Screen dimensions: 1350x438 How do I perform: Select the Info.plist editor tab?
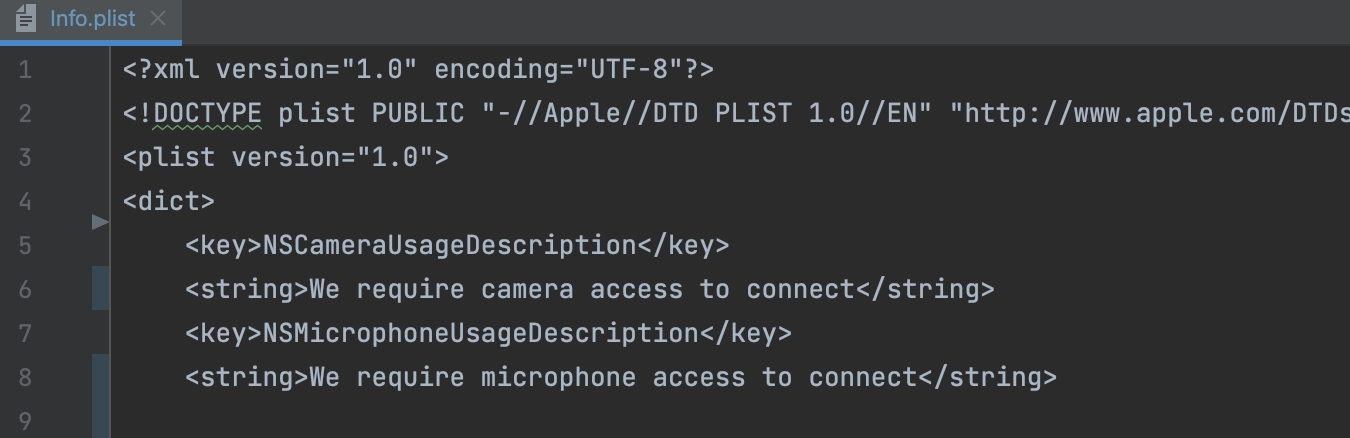(x=92, y=19)
